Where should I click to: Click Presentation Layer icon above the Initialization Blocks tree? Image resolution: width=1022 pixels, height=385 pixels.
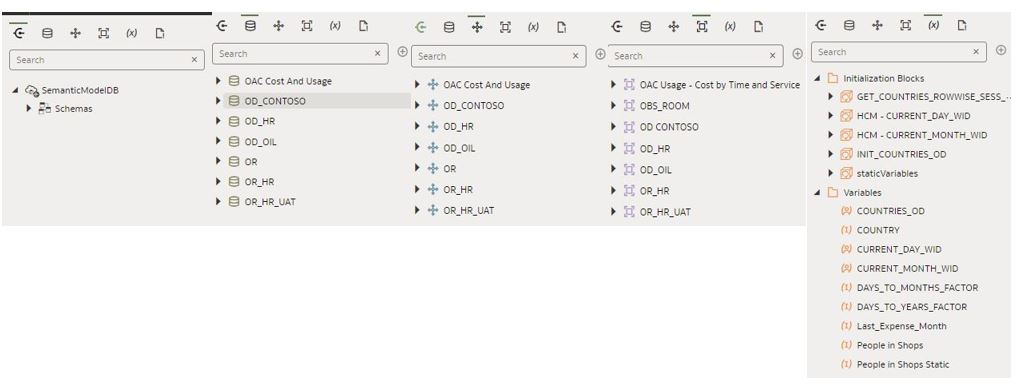pos(905,25)
